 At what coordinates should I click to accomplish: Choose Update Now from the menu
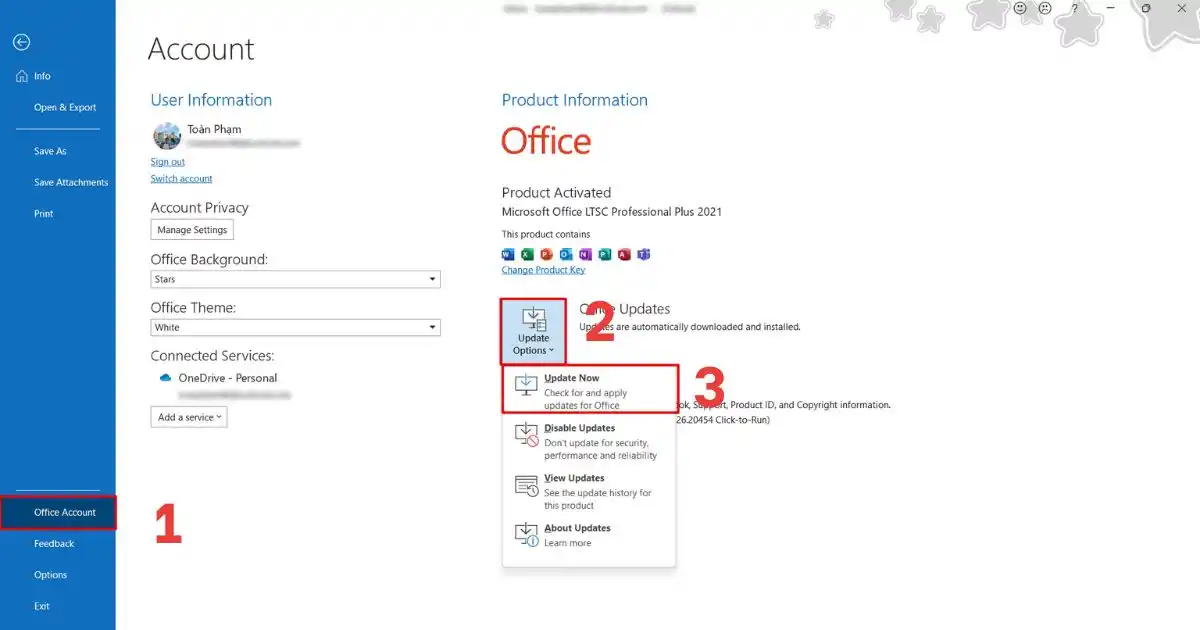[590, 391]
